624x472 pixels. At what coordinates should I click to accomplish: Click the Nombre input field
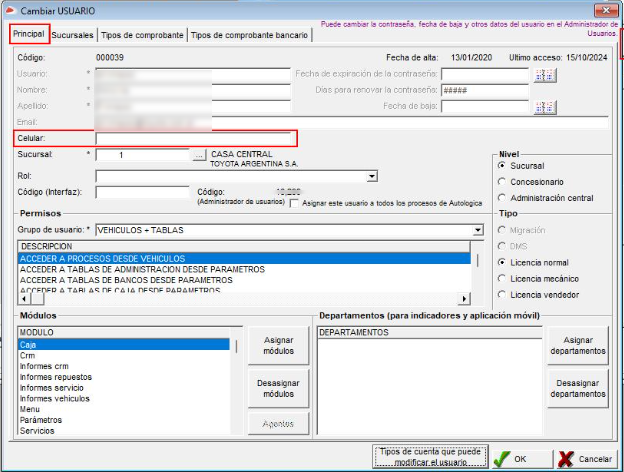click(193, 90)
